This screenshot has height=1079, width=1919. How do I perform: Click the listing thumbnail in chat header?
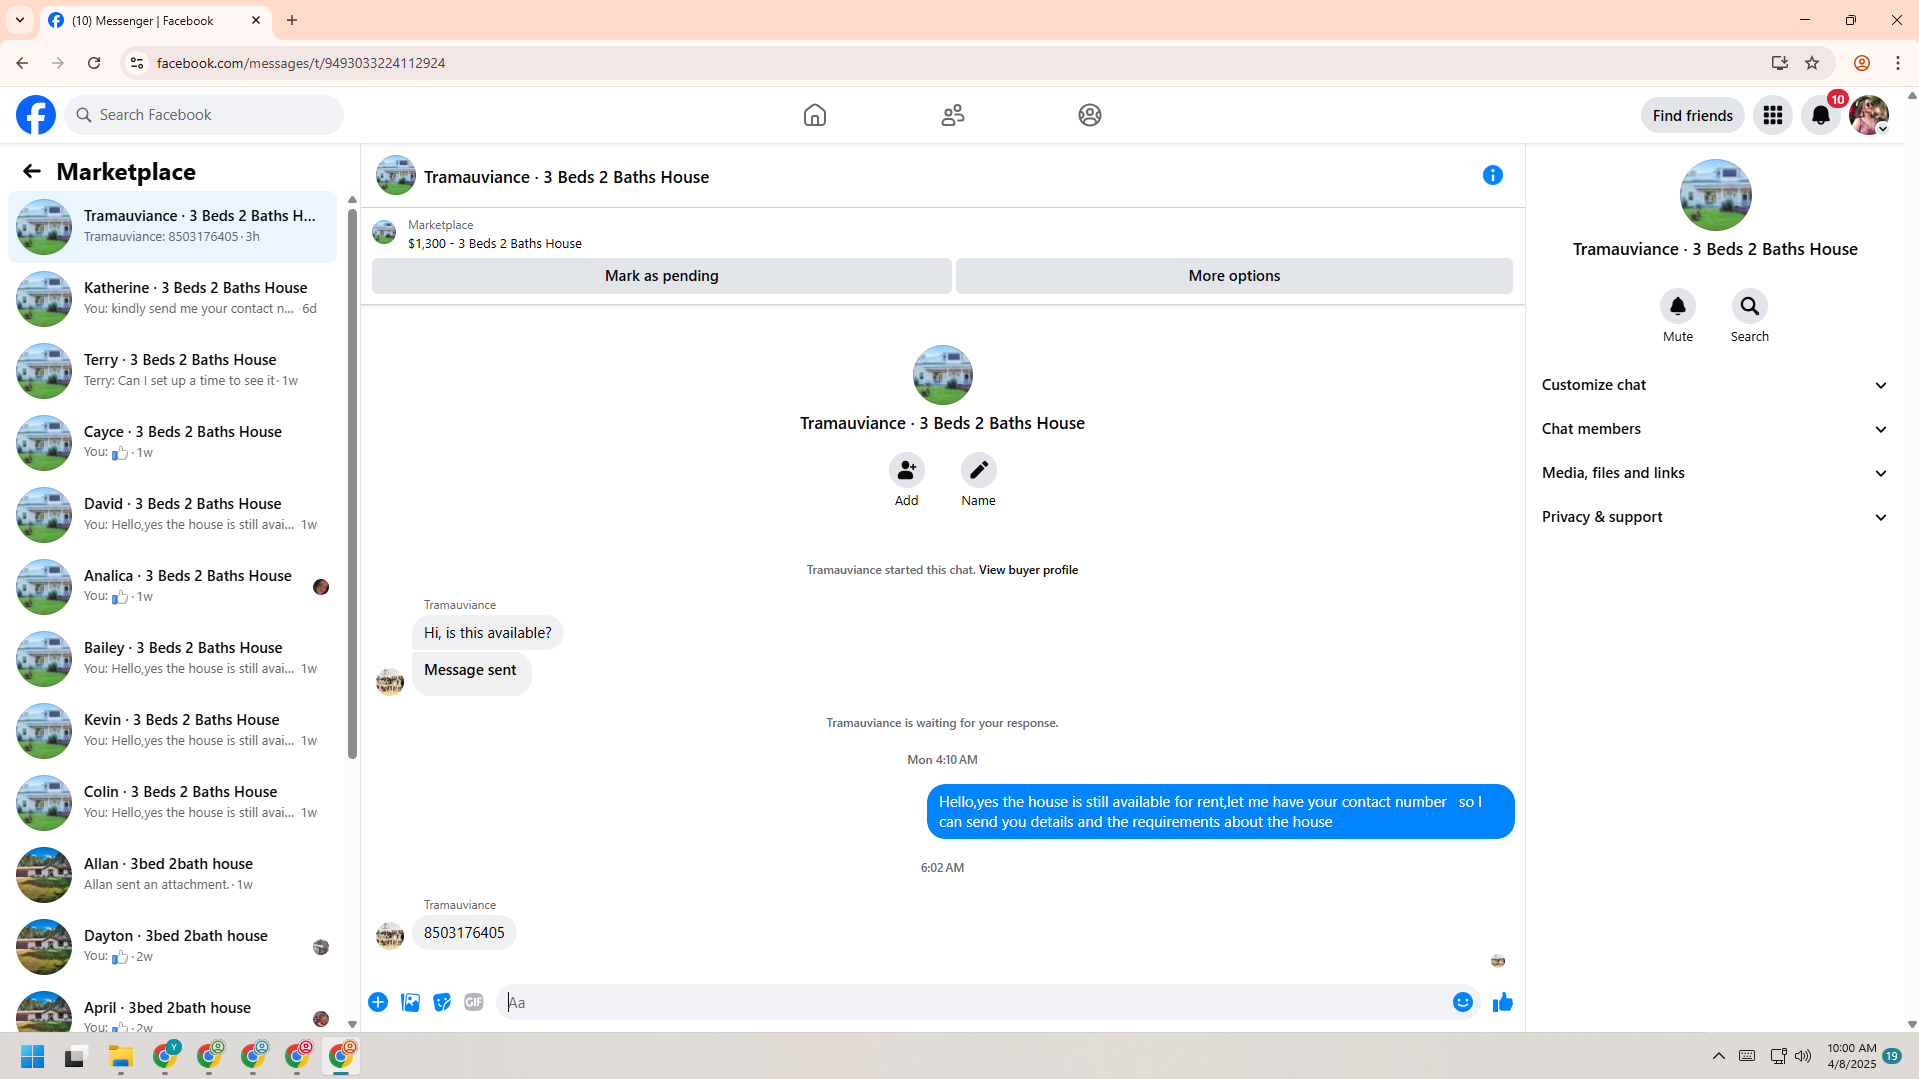click(x=396, y=175)
